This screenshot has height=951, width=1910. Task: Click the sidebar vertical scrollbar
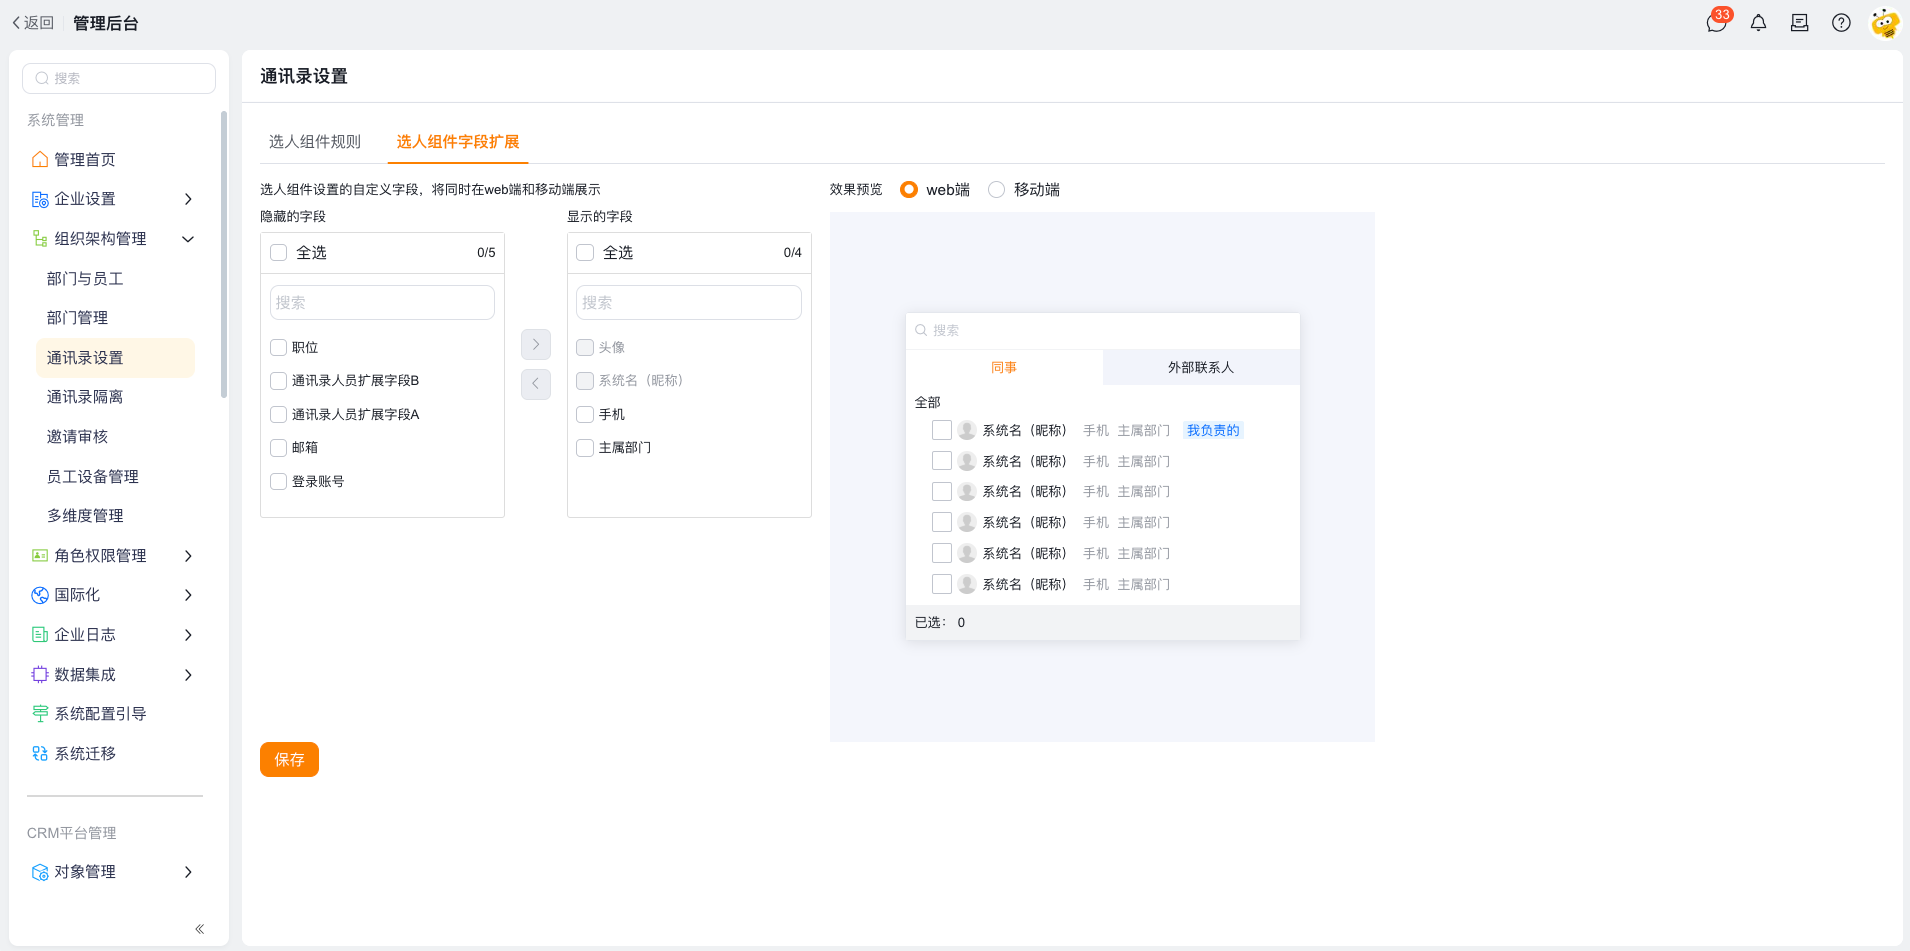(224, 255)
